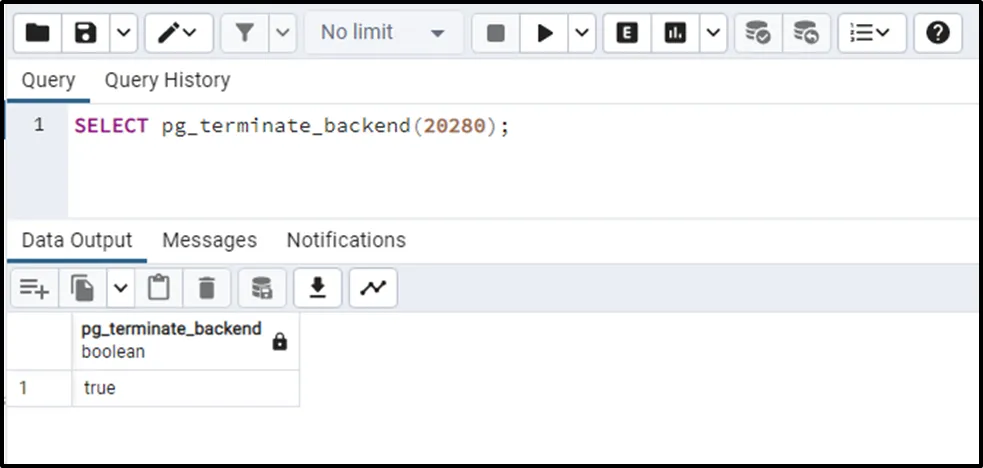Click the Explain Analyze chart icon
The height and width of the screenshot is (468, 983).
pos(676,33)
